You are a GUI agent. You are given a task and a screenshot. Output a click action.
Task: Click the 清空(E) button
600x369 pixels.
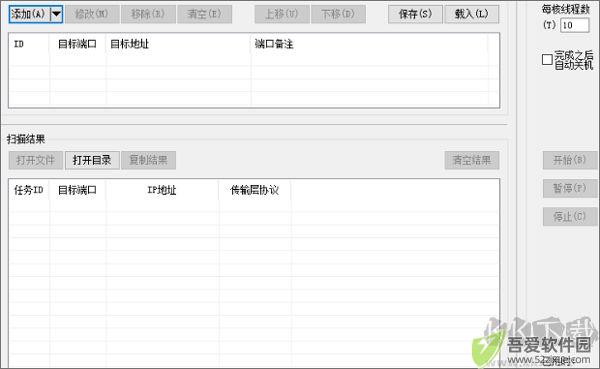click(x=204, y=15)
